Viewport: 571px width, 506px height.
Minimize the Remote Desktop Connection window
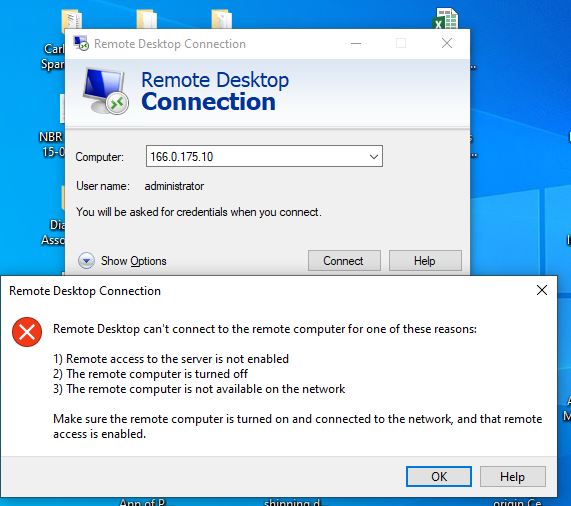[356, 43]
